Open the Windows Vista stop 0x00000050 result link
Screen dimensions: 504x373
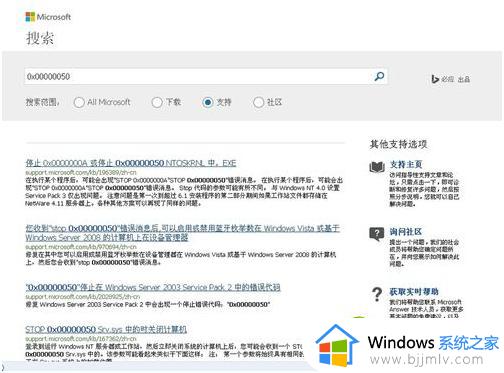(x=183, y=233)
